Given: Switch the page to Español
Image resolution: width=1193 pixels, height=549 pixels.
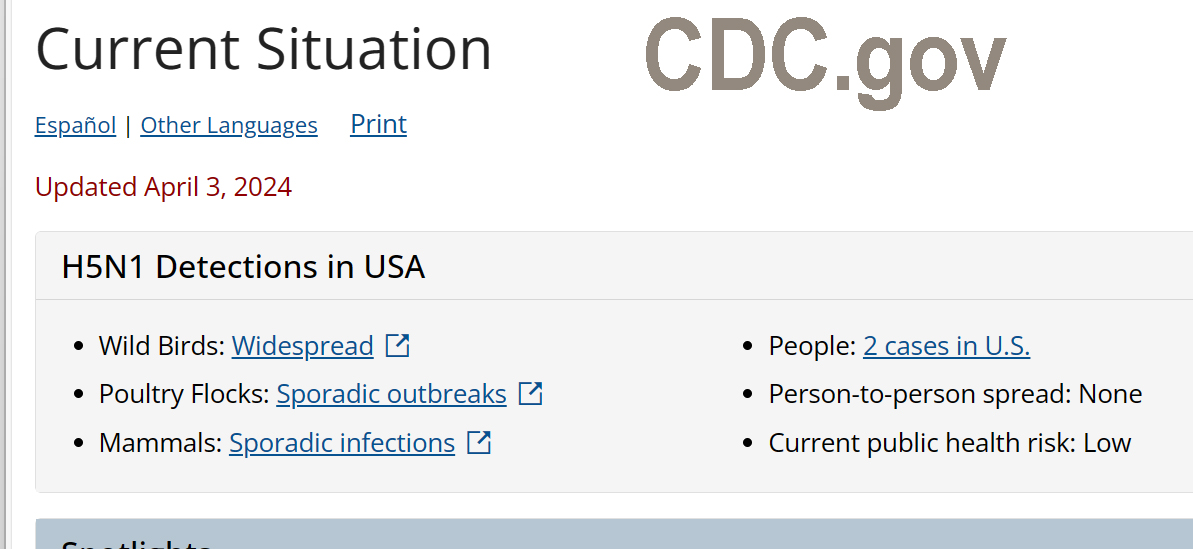Looking at the screenshot, I should point(75,126).
